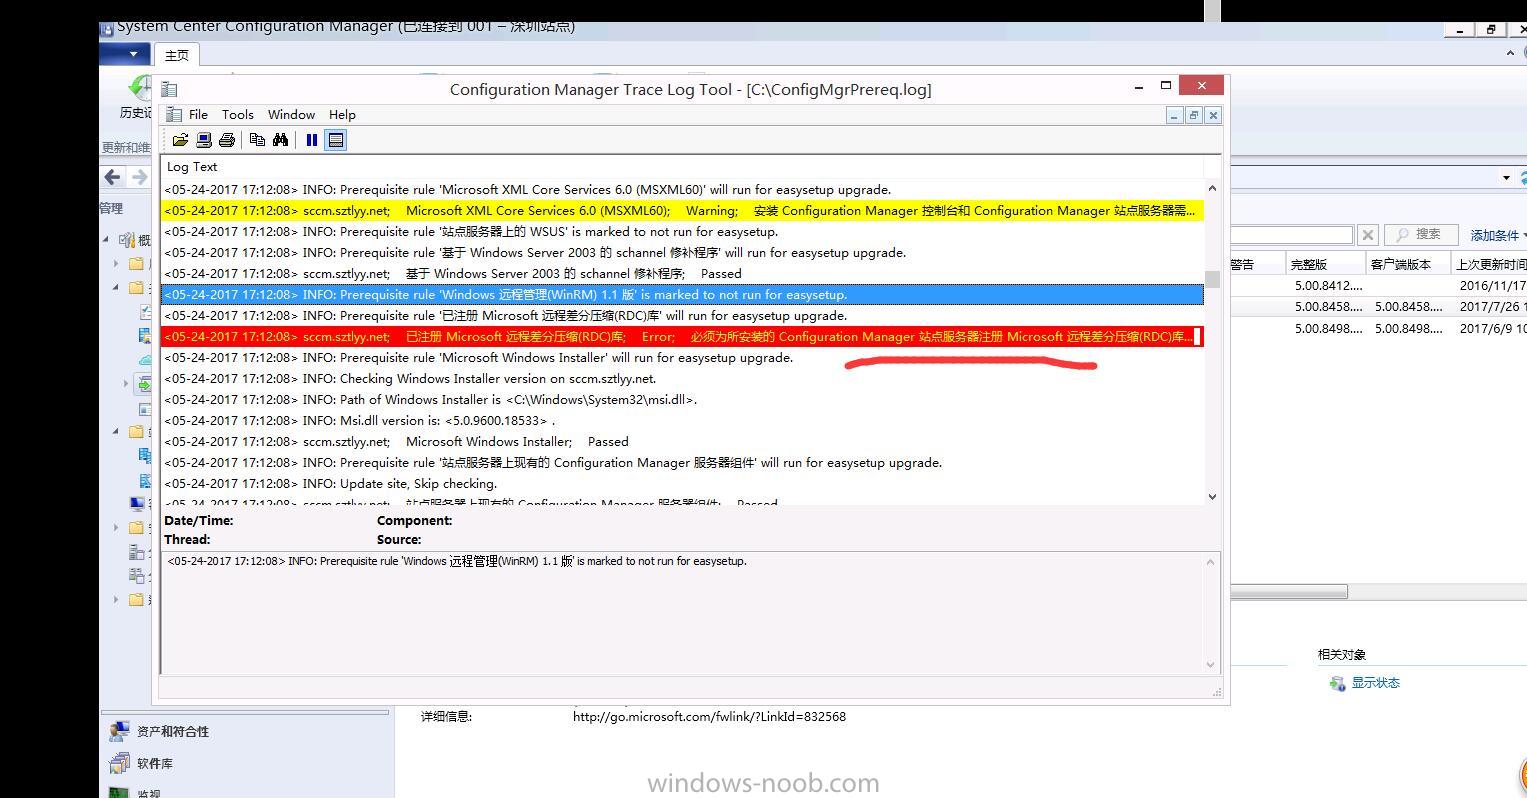Print the log with the printer icon
The width and height of the screenshot is (1527, 798).
(227, 140)
